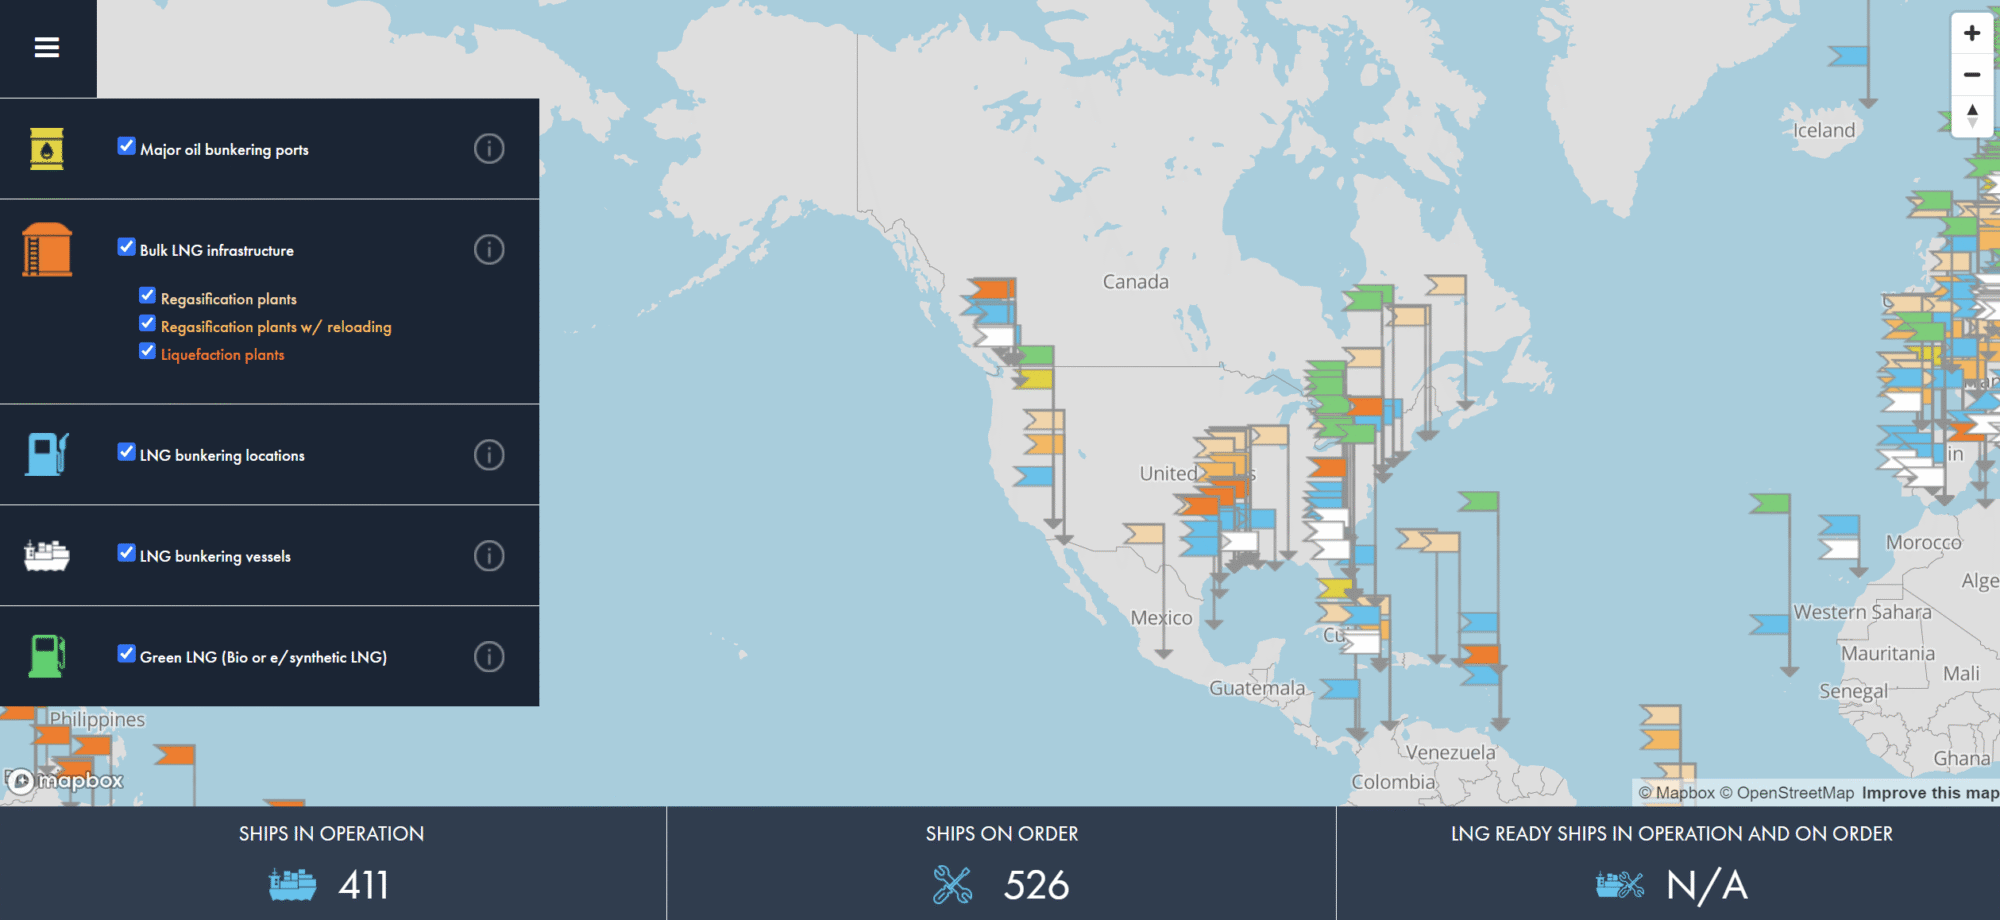Reset map bearing with compass button
This screenshot has width=2000, height=920.
(x=1971, y=116)
